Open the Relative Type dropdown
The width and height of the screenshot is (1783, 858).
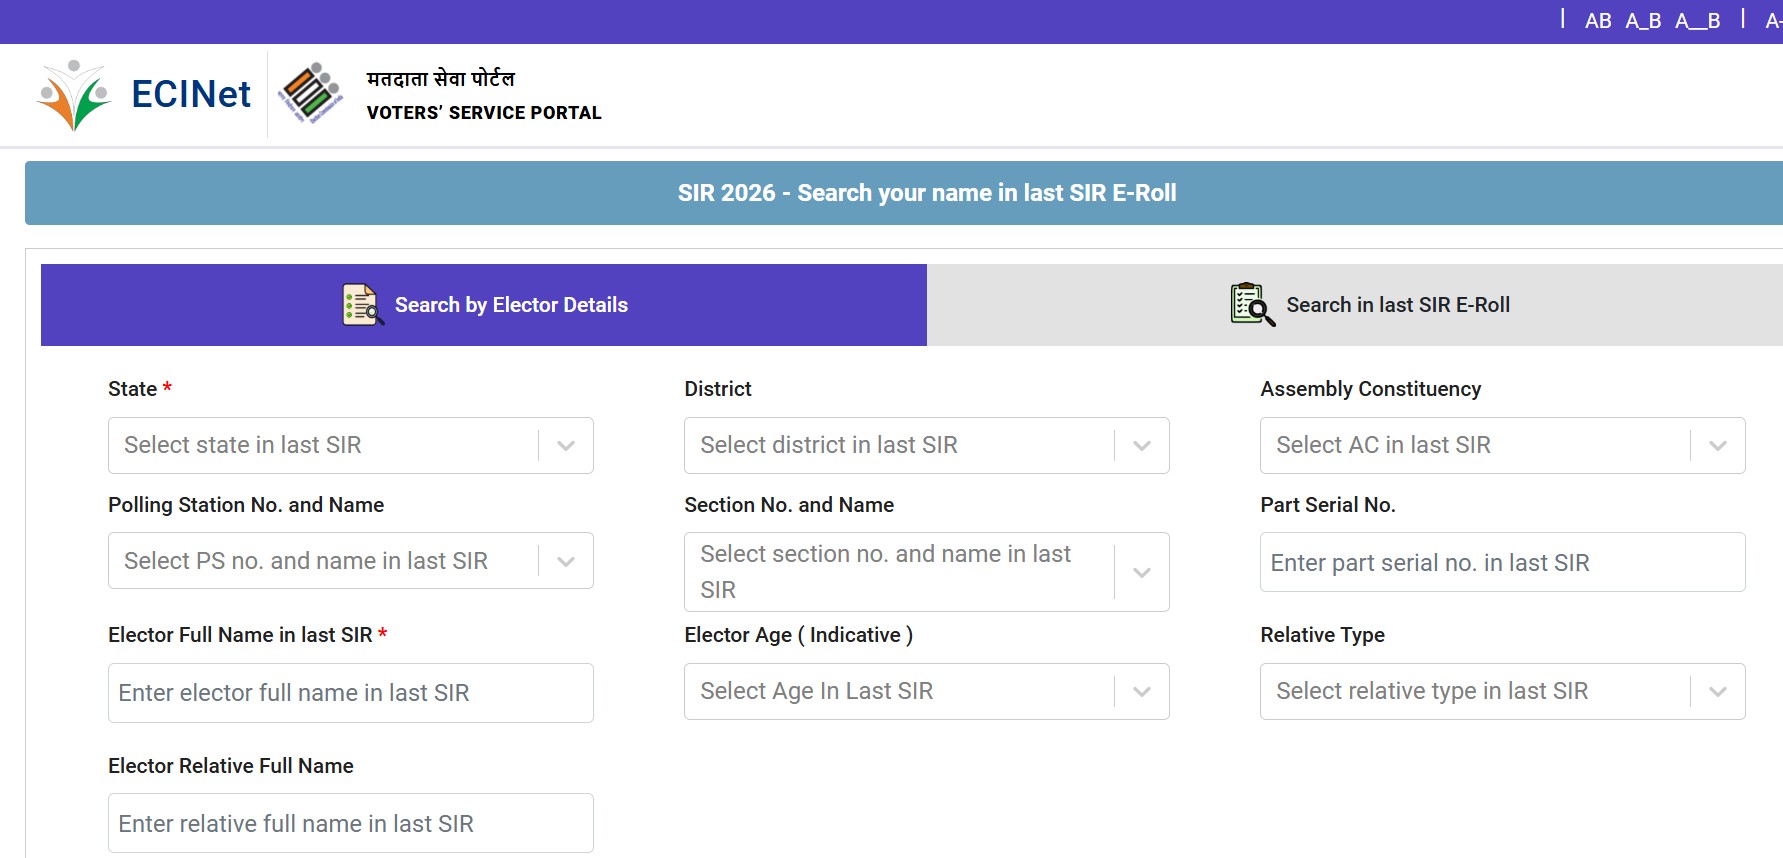[x=1503, y=691]
